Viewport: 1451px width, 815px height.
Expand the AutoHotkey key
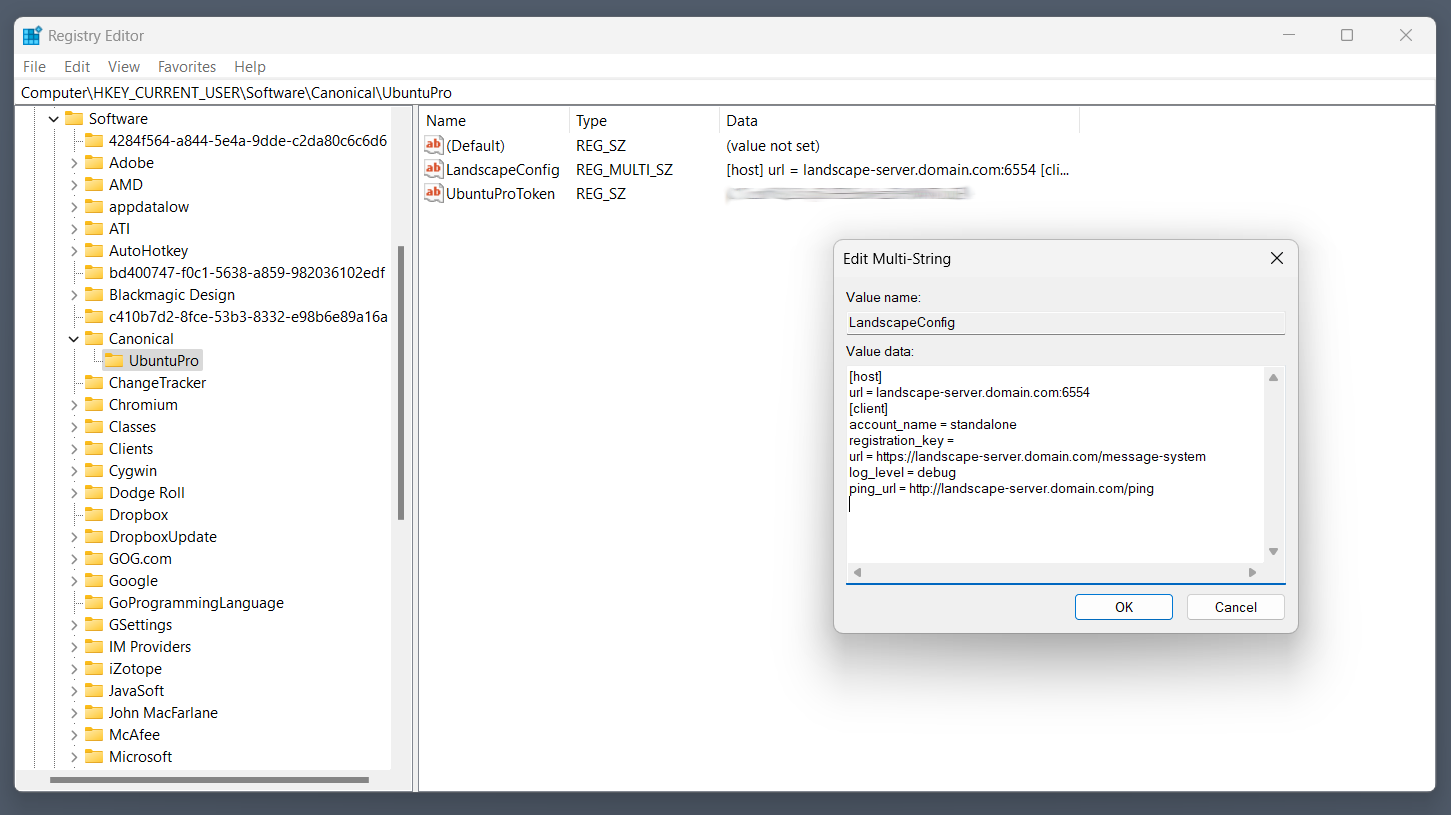(x=74, y=251)
